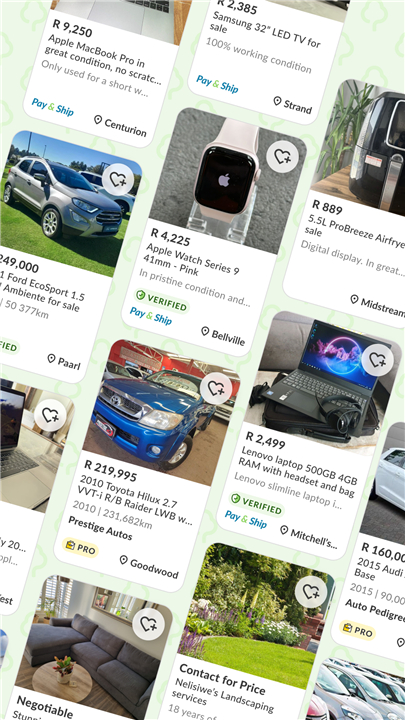This screenshot has width=405, height=720.
Task: Select the VERIFIED badge on Apple Watch card
Action: click(161, 301)
